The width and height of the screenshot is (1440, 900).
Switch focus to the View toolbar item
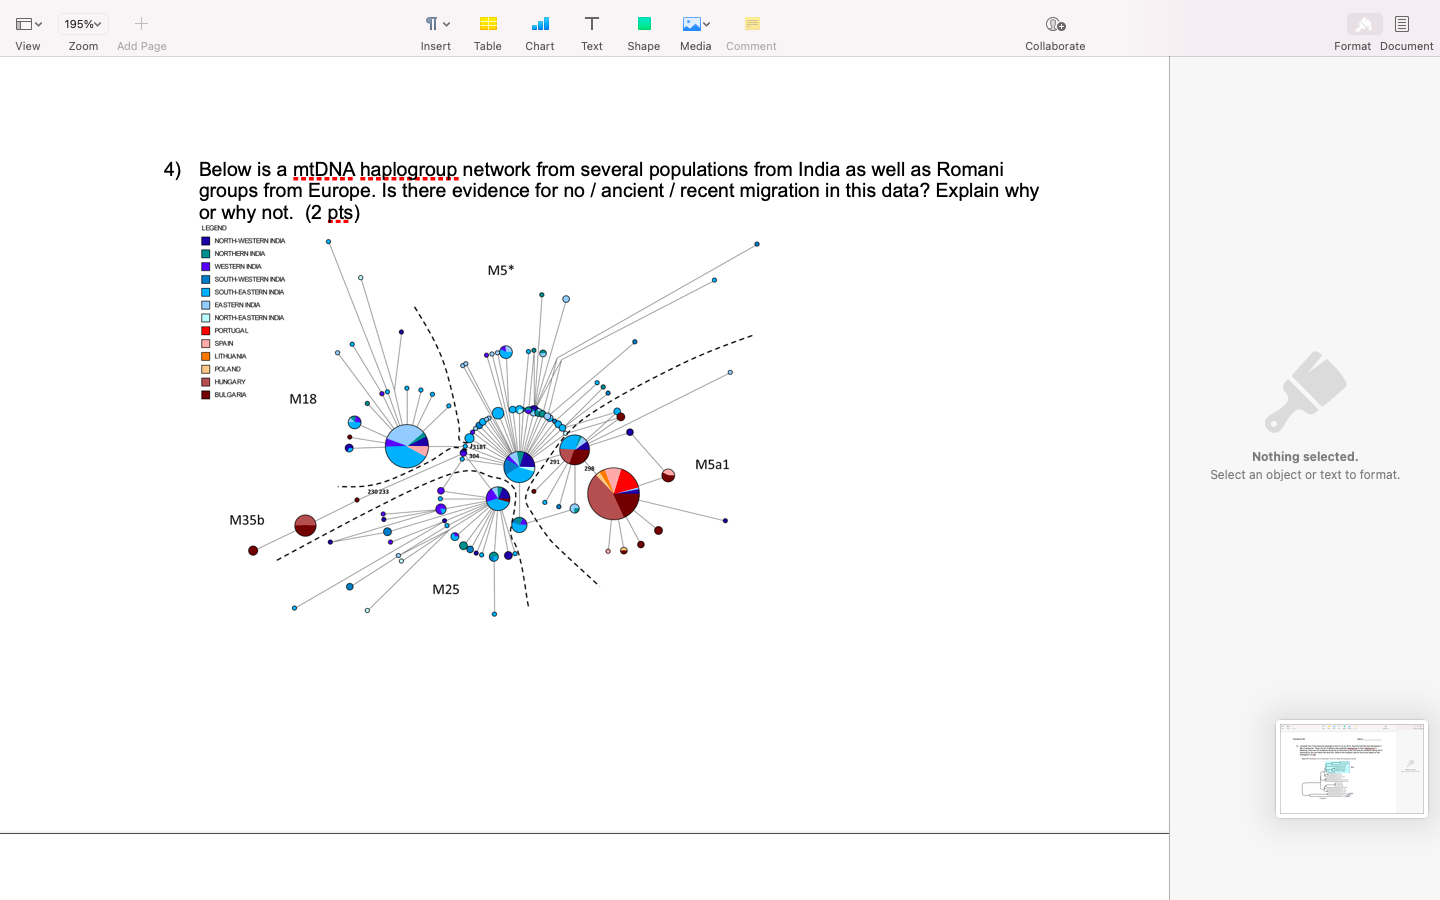tap(28, 46)
